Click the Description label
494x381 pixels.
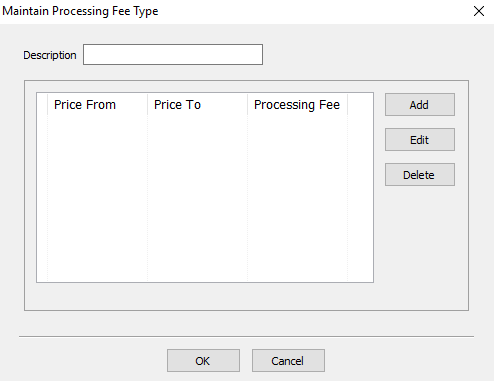click(50, 55)
